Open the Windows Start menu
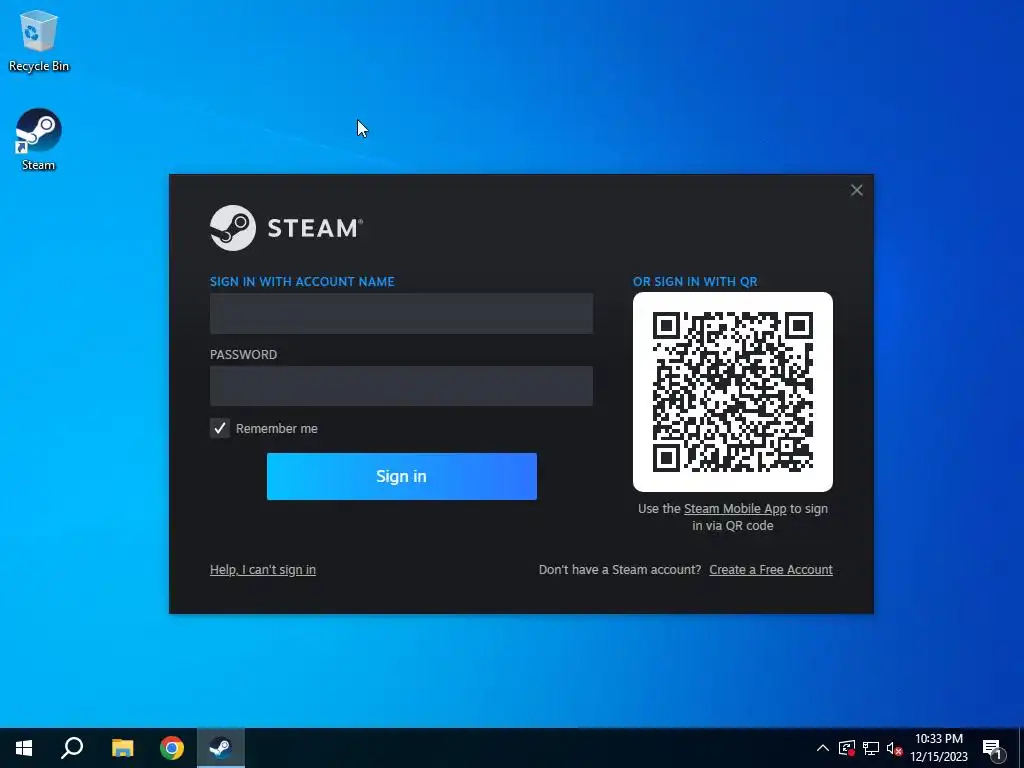Screen dimensions: 1024x768 (x=24, y=748)
